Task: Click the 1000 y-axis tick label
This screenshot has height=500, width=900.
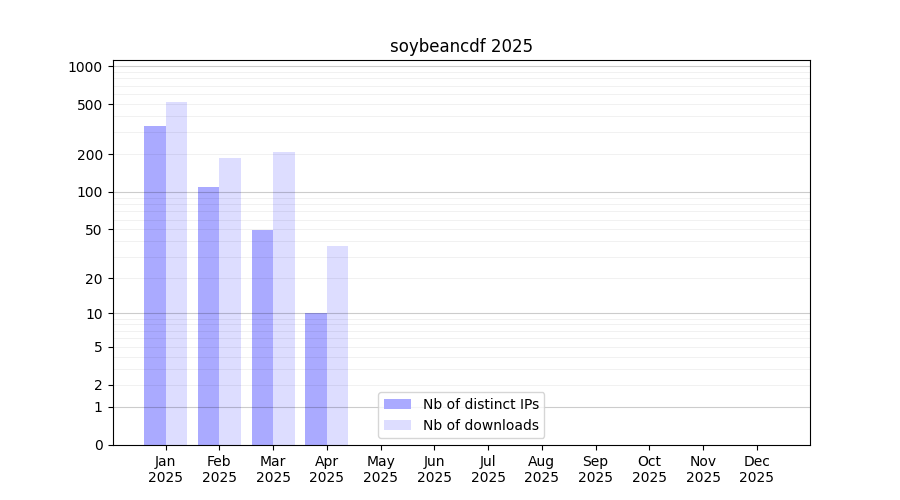Action: pos(85,67)
